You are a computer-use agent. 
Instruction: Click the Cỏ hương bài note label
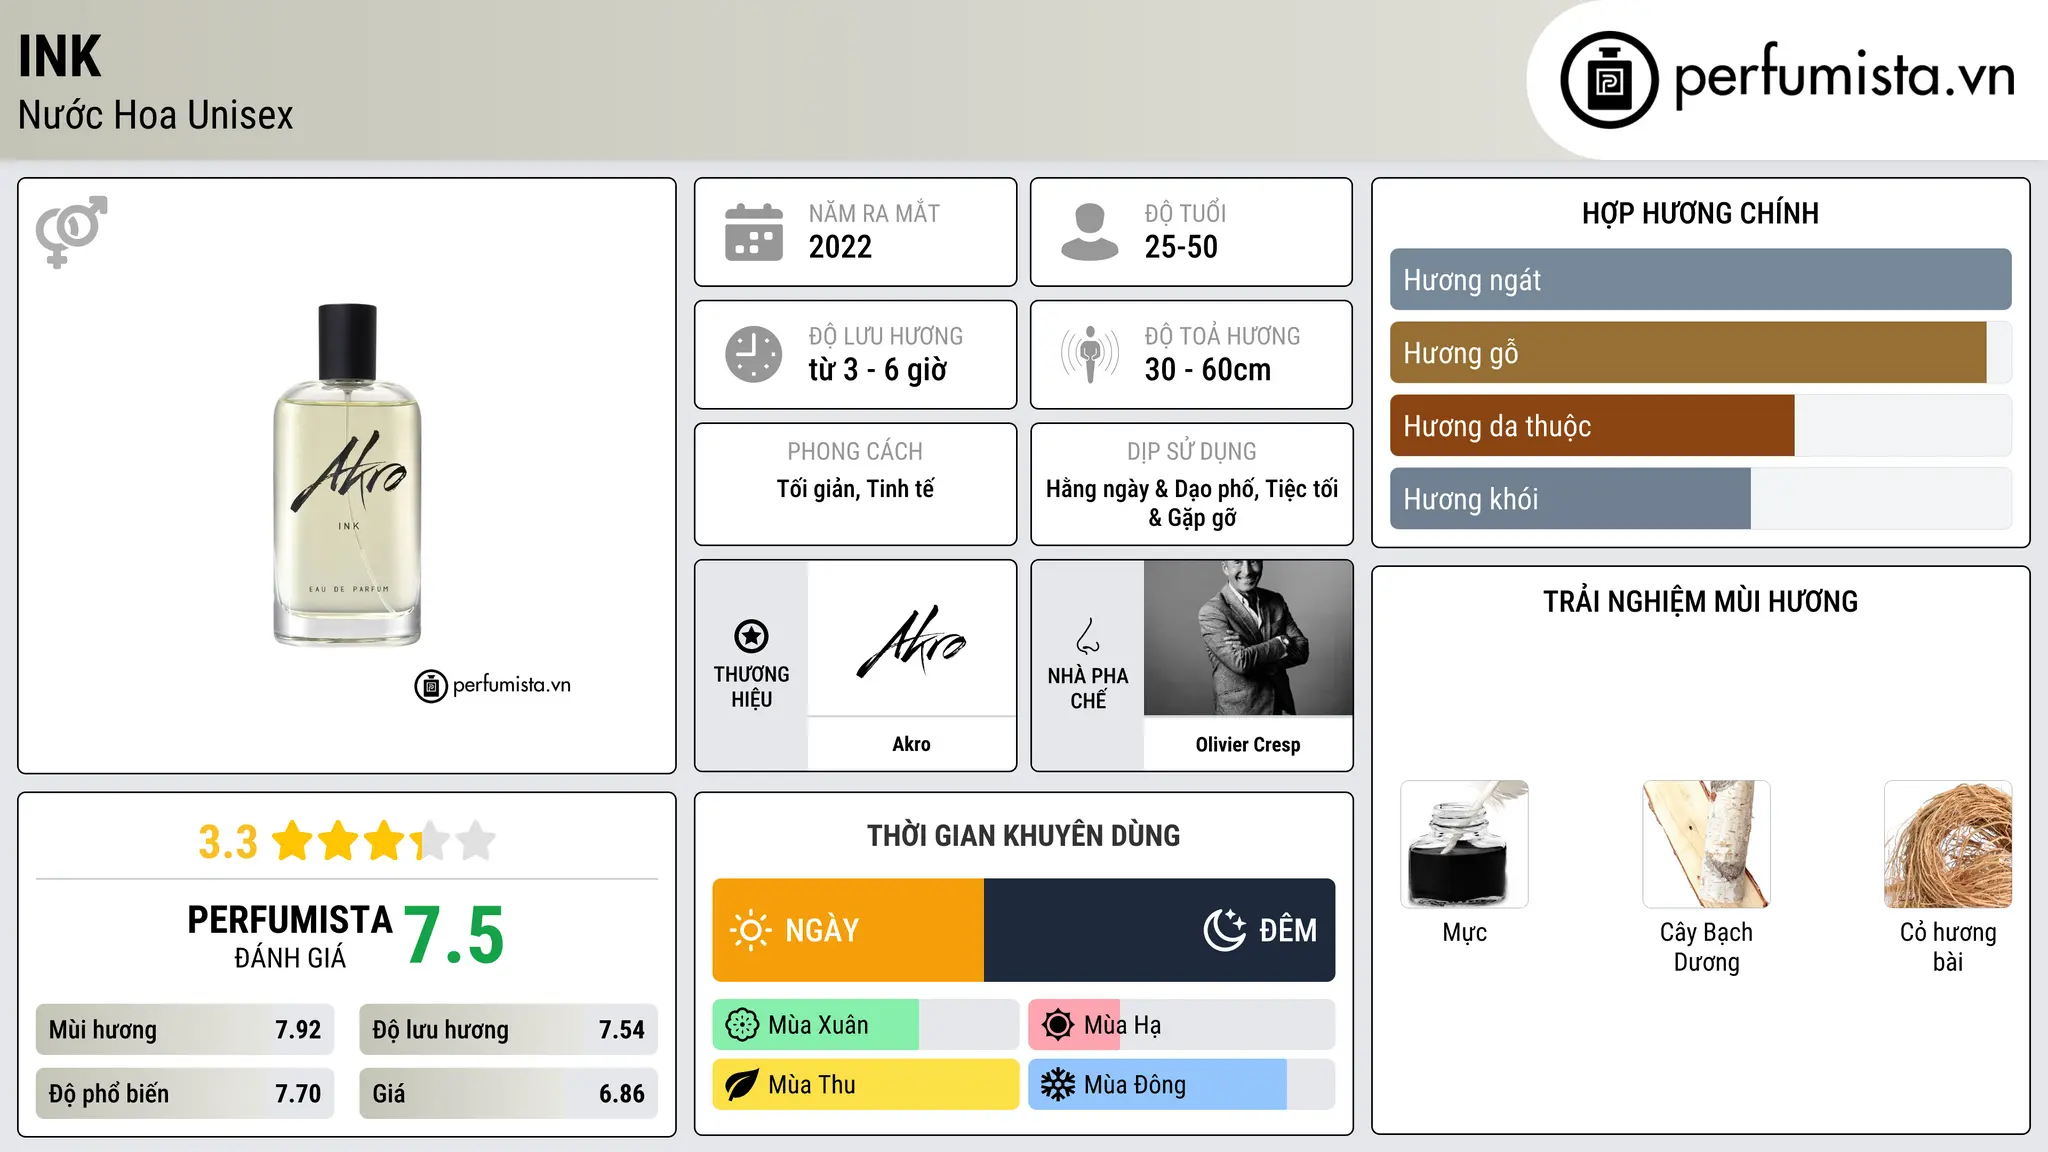click(x=1948, y=947)
